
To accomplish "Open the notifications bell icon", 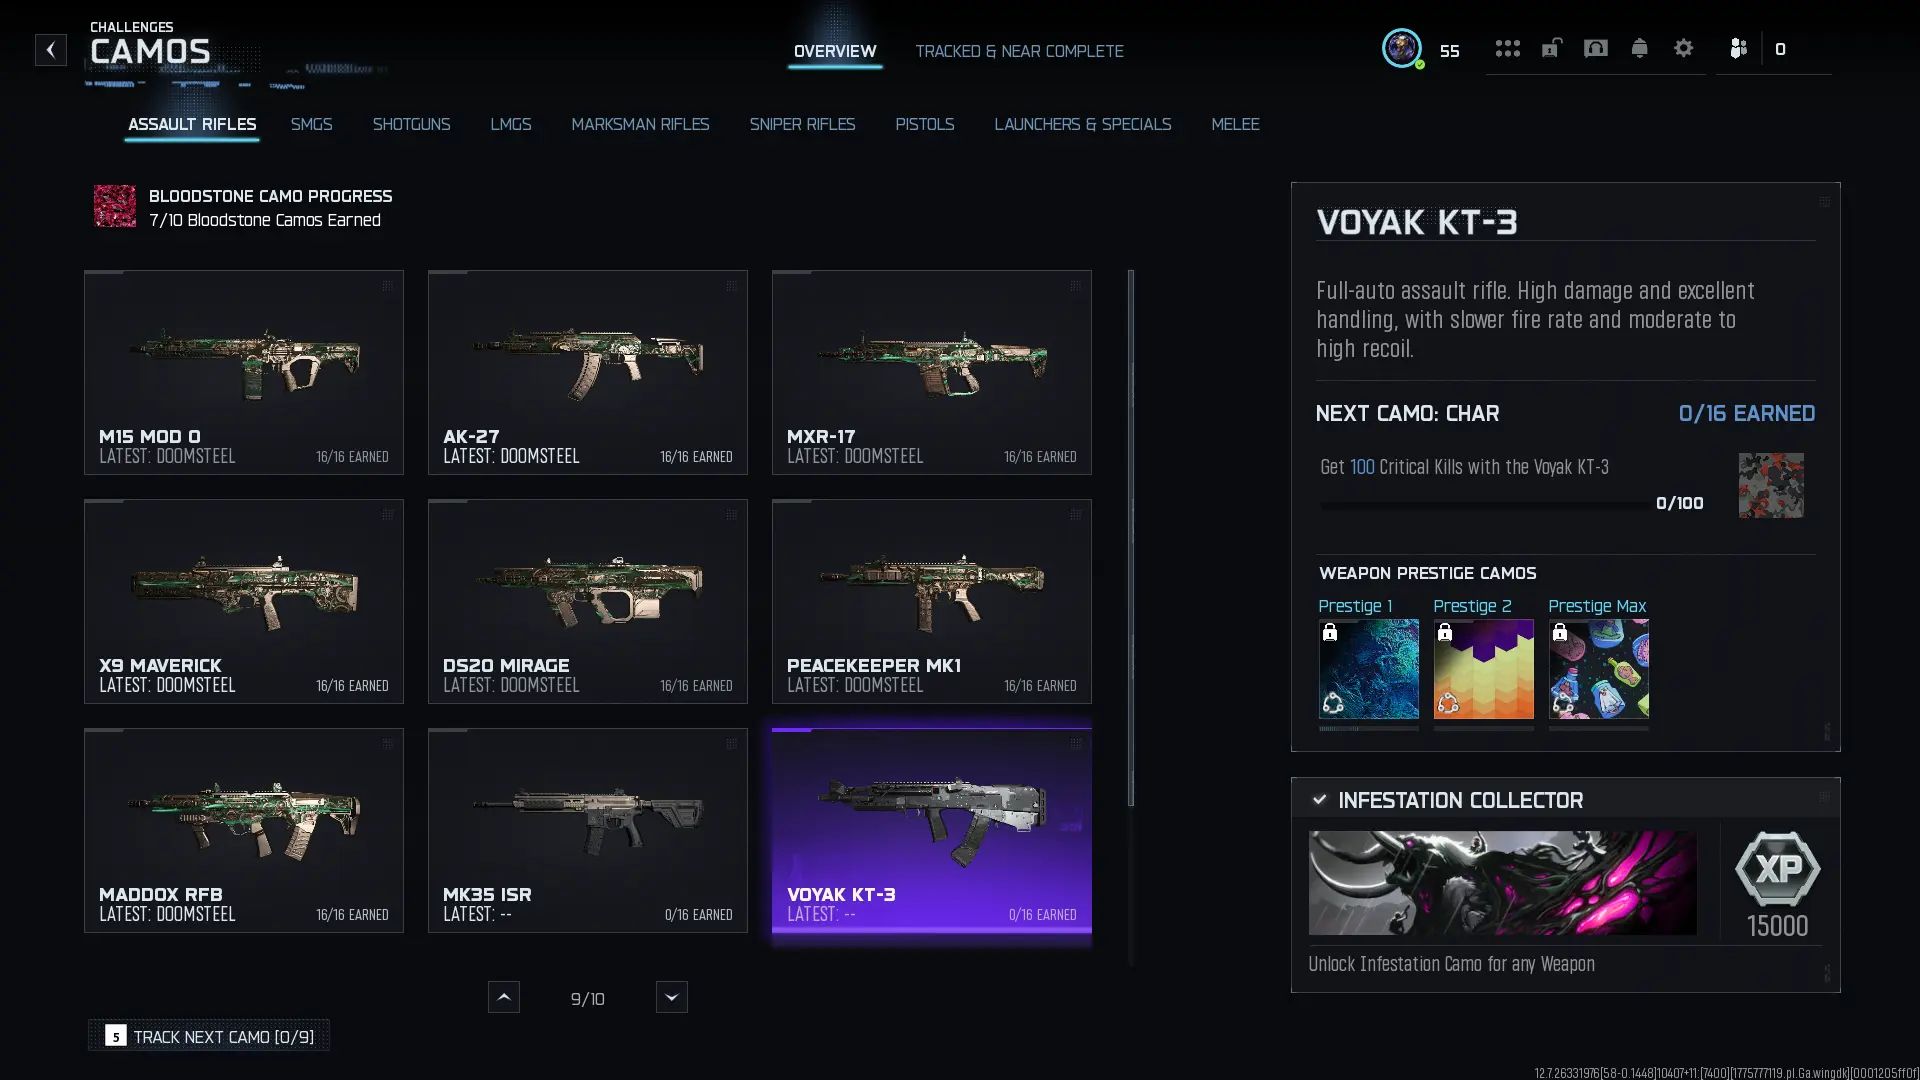I will point(1639,48).
